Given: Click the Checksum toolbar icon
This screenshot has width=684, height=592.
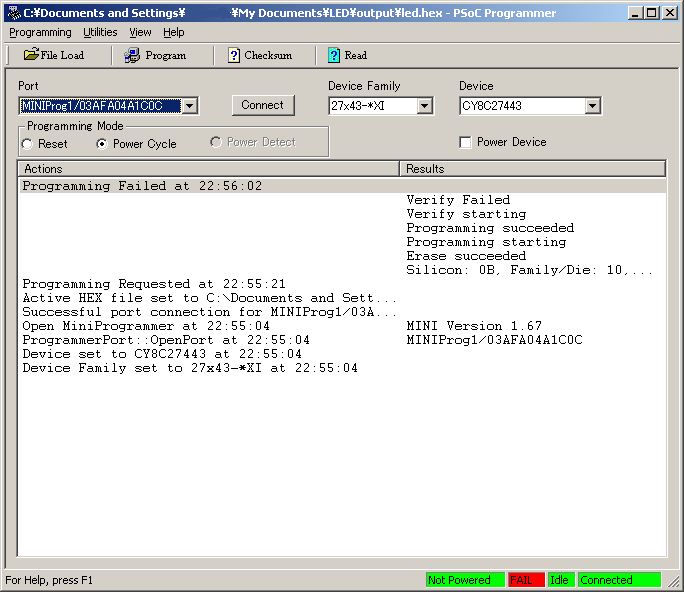Looking at the screenshot, I should coord(233,55).
